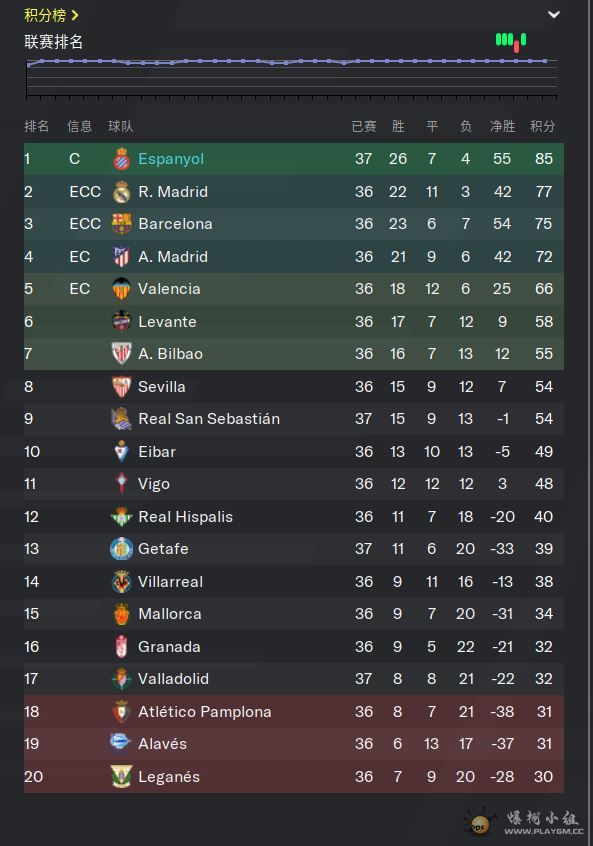Click the Barcelona club crest

[121, 223]
